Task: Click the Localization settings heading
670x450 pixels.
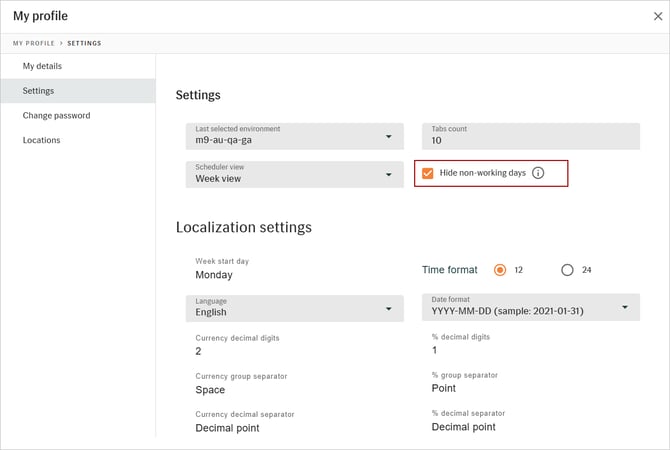Action: 244,227
